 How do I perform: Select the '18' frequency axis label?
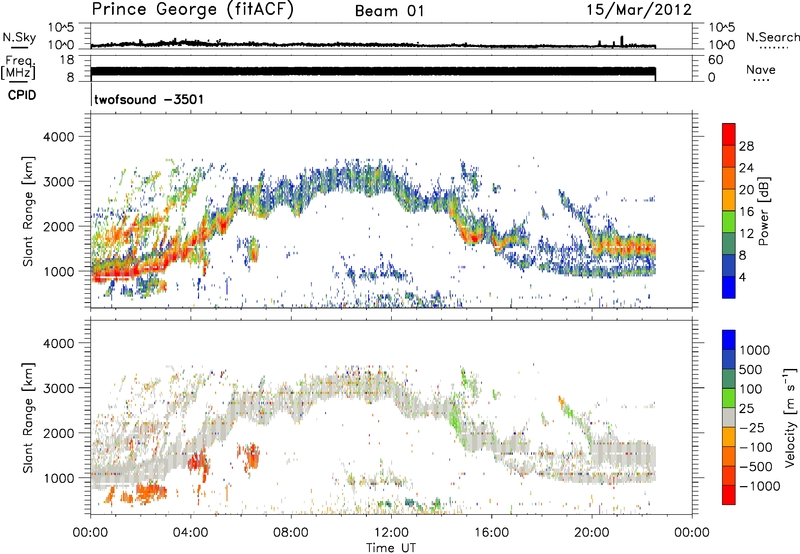tap(67, 60)
